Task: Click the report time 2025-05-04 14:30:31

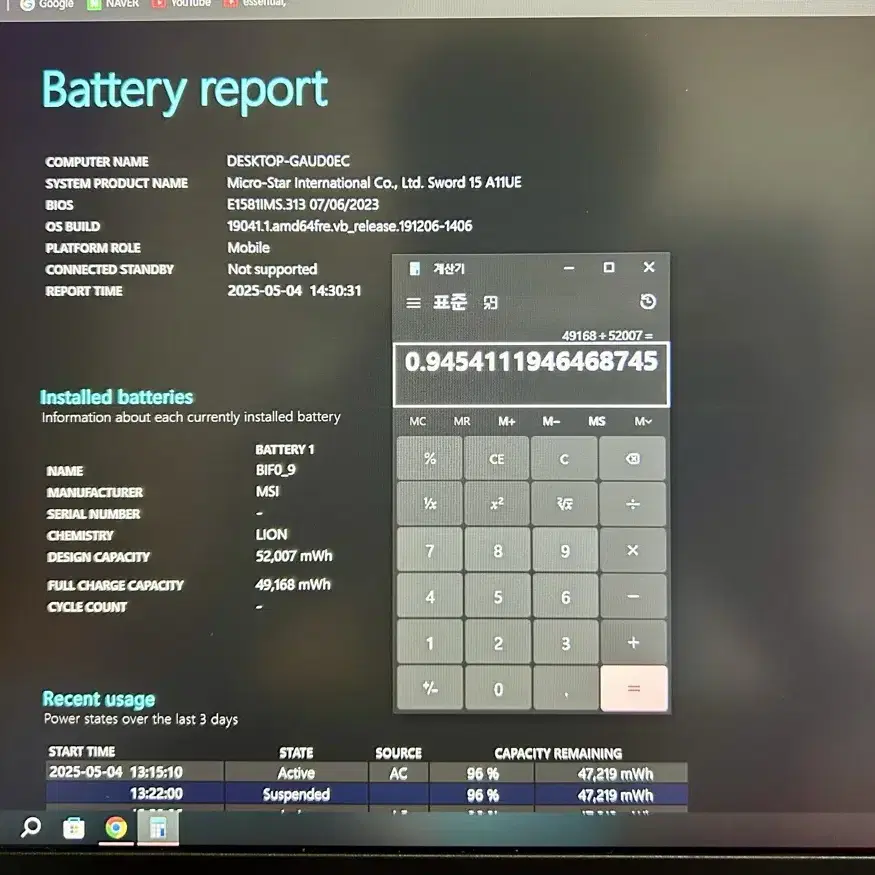Action: 294,291
